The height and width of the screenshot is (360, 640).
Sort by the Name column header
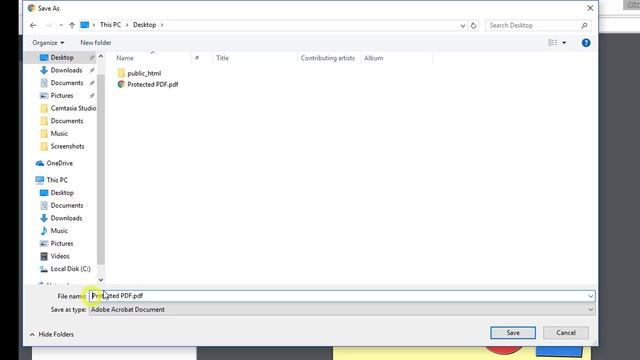(x=125, y=58)
